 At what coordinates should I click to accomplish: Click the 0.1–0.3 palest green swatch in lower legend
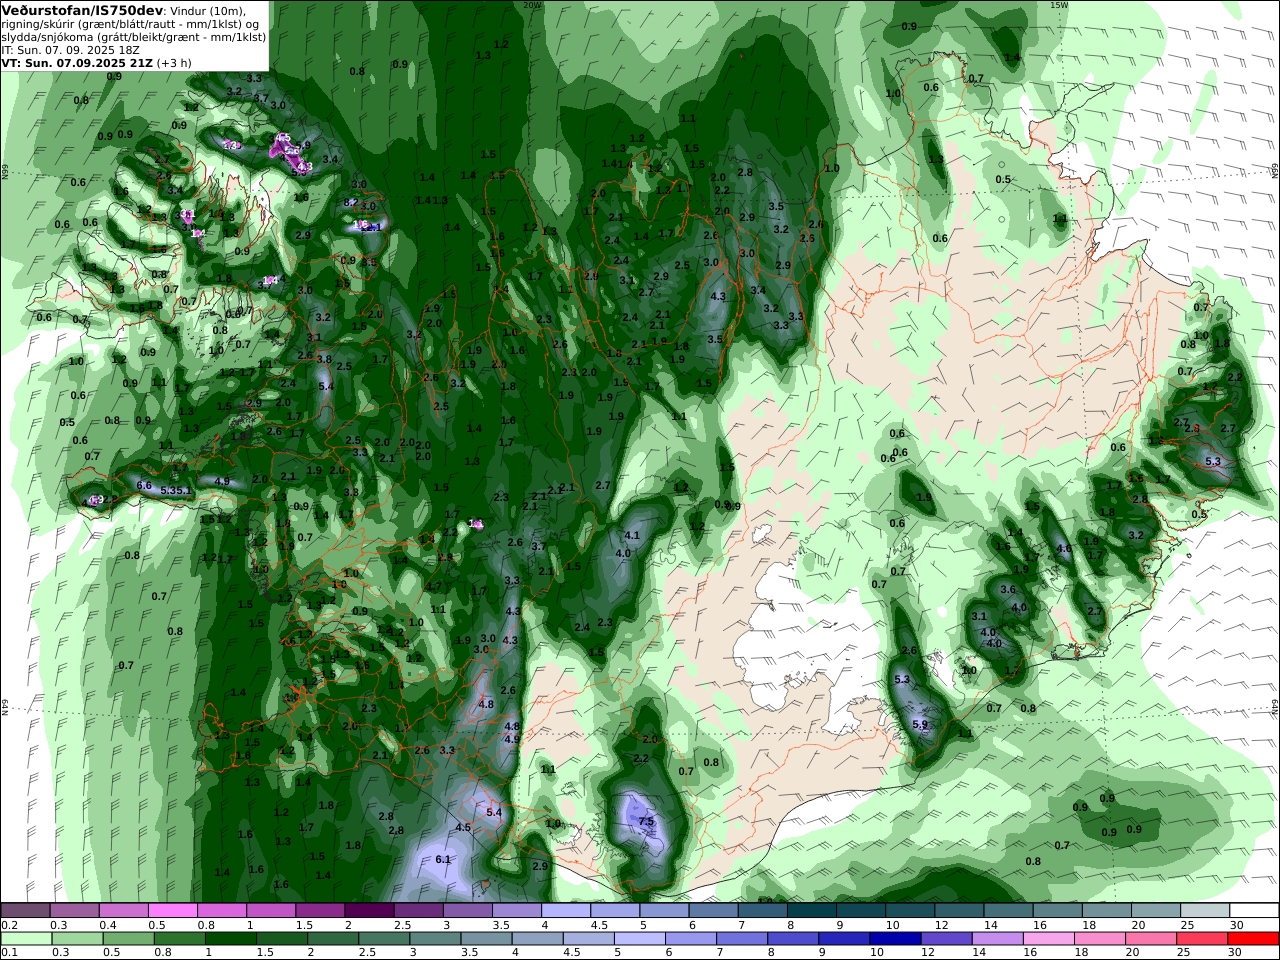pos(27,939)
